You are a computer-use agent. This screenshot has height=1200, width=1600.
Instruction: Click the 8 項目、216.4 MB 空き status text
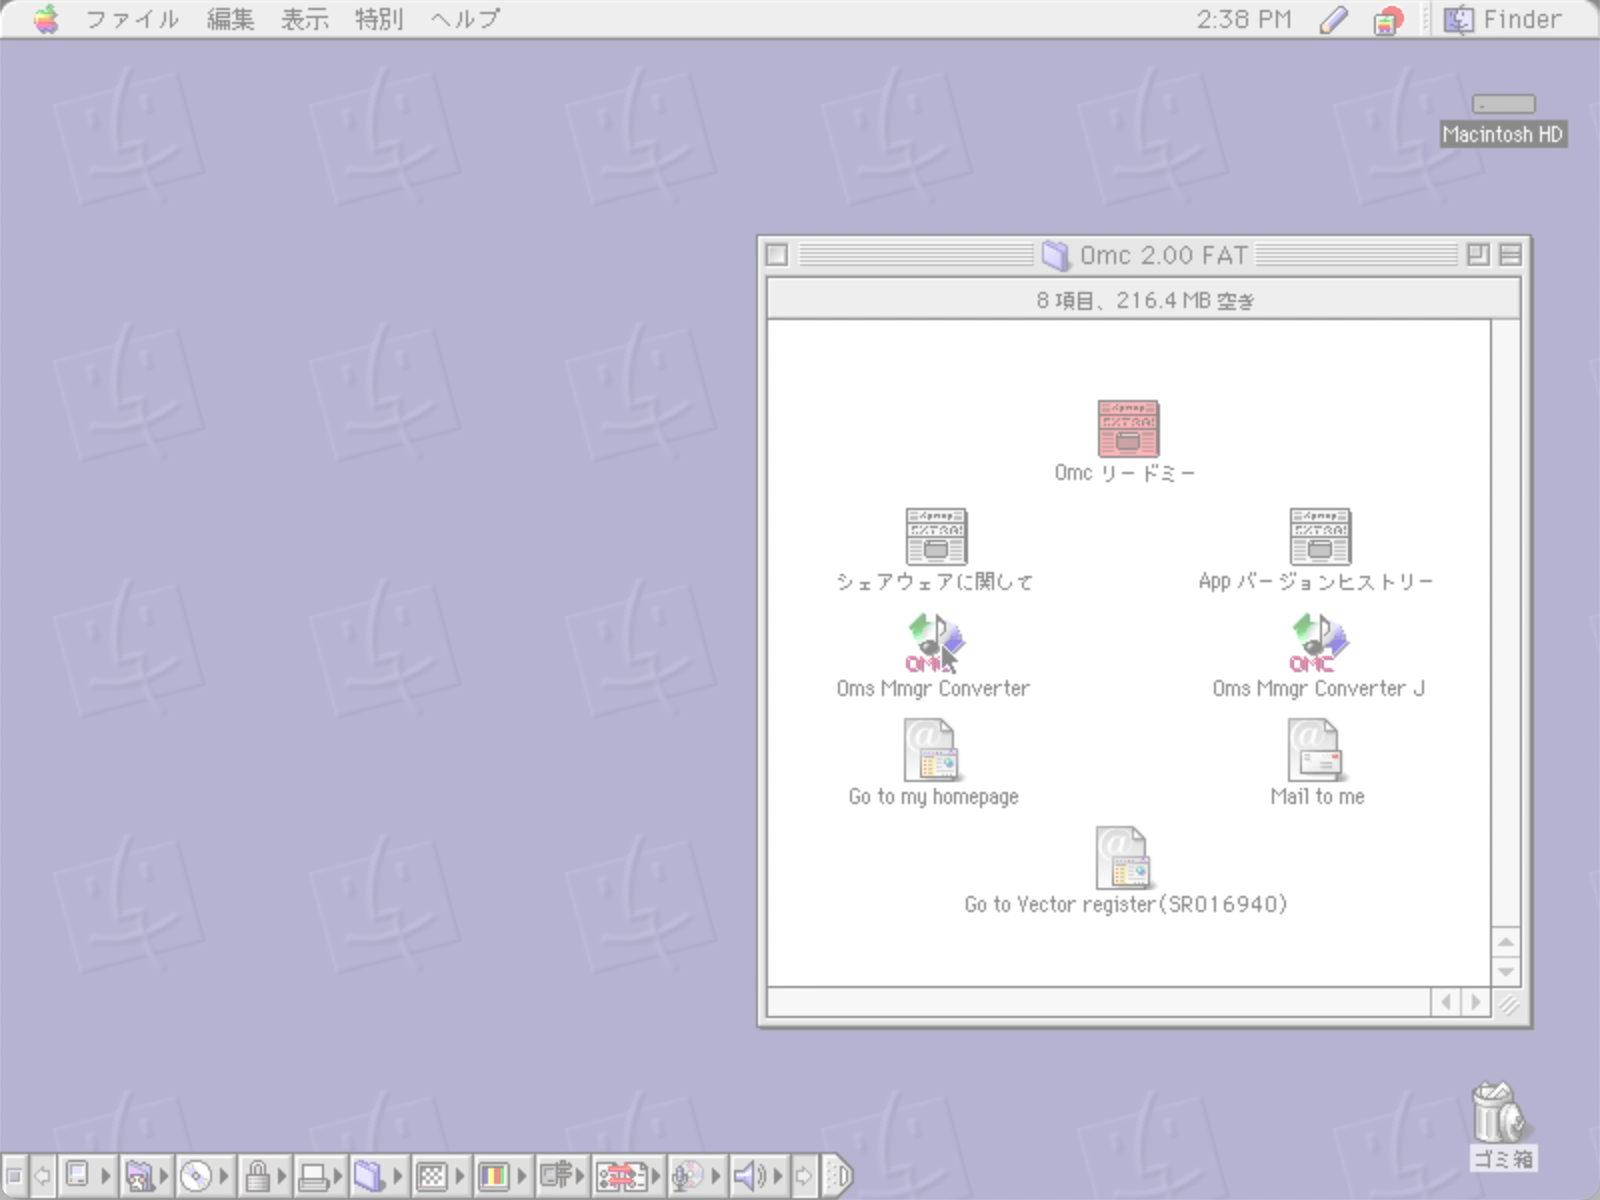point(1145,300)
